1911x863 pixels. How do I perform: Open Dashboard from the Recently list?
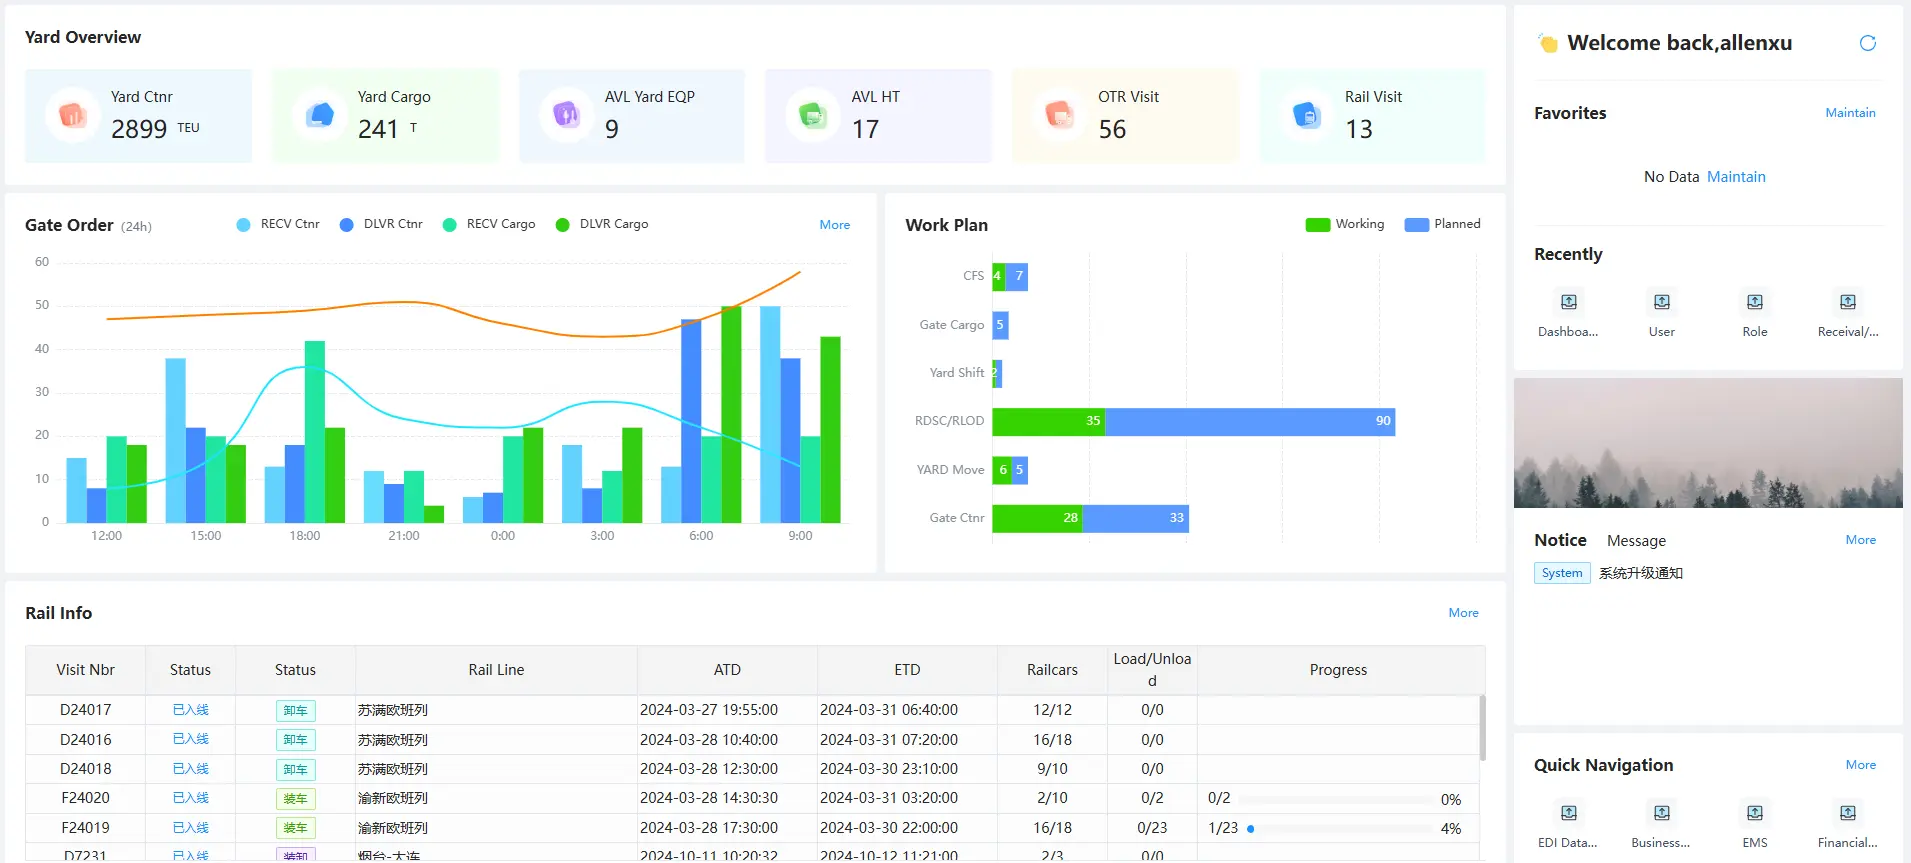pos(1568,313)
